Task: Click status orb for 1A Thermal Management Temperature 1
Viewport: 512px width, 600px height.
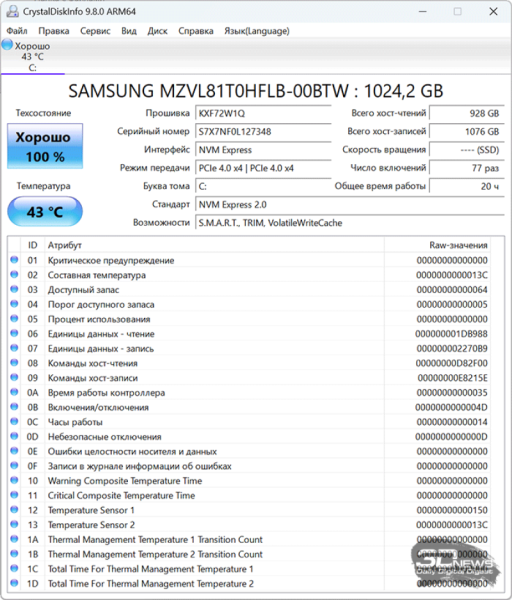Action: click(x=14, y=539)
